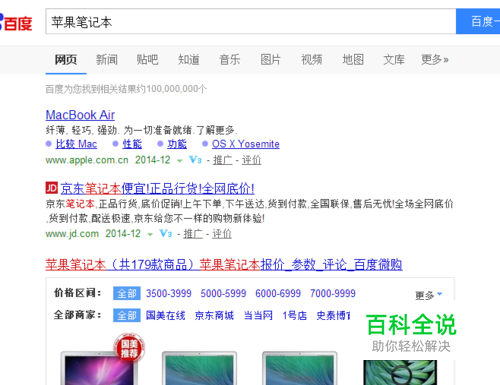Select the 网页 tab

tap(66, 60)
